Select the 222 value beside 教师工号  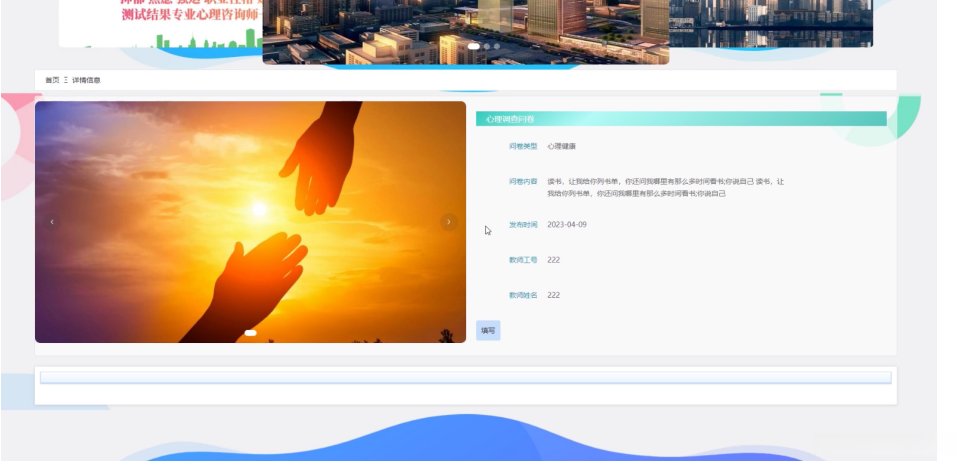tap(554, 260)
